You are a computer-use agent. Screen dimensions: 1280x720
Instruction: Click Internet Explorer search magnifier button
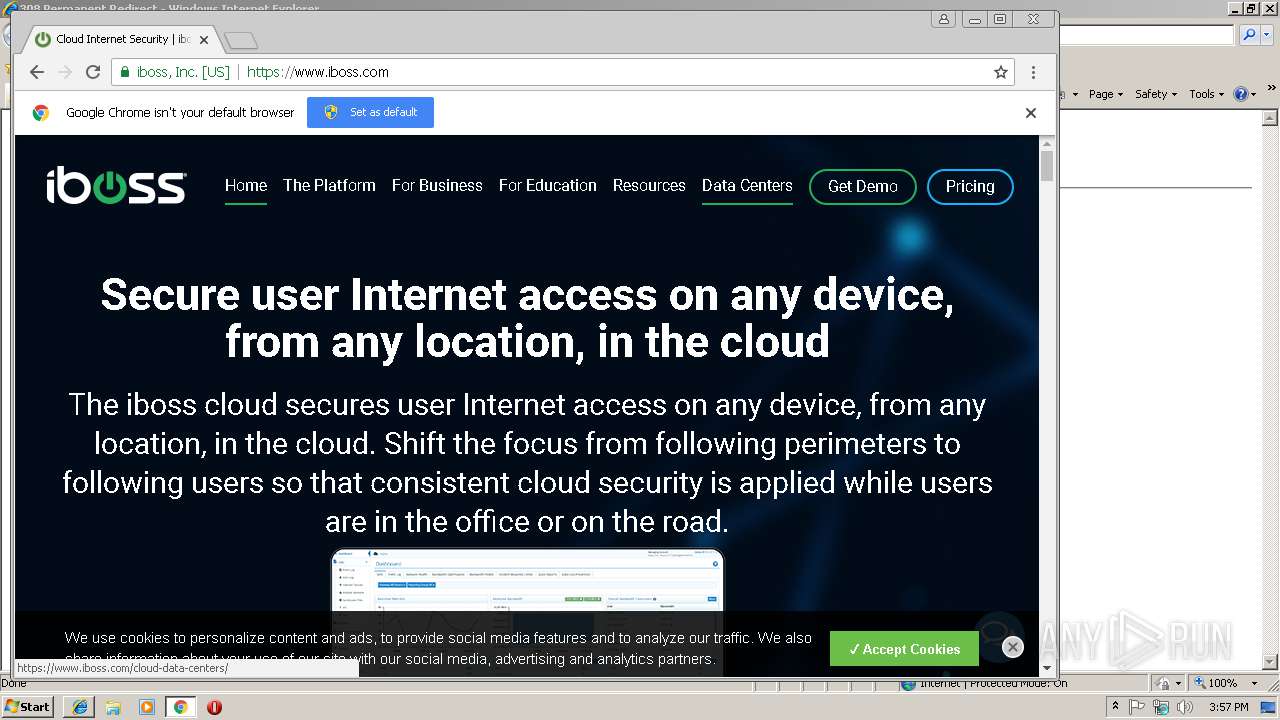click(x=1249, y=35)
